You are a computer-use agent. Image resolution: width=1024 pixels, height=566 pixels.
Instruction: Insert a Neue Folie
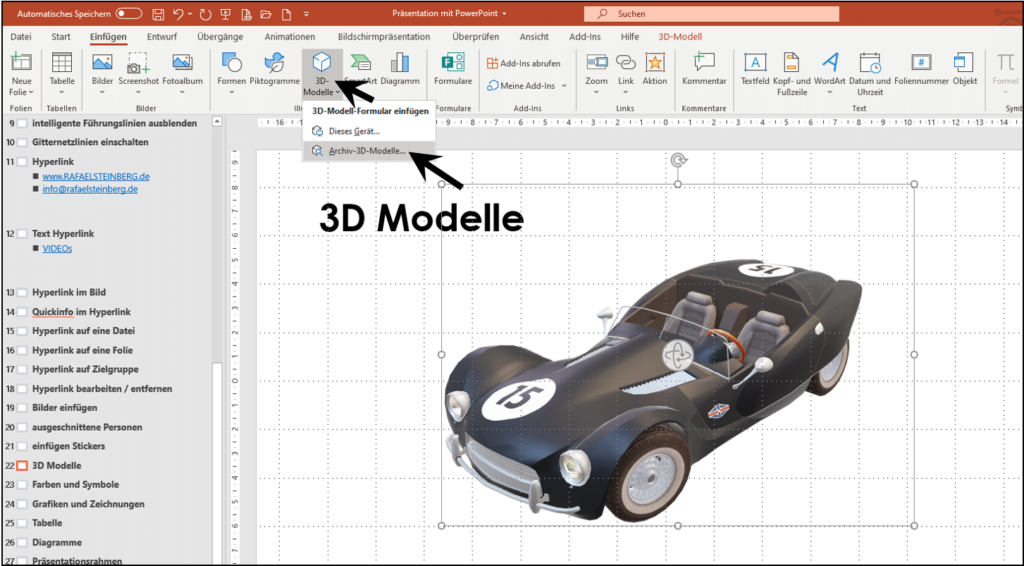[x=21, y=74]
